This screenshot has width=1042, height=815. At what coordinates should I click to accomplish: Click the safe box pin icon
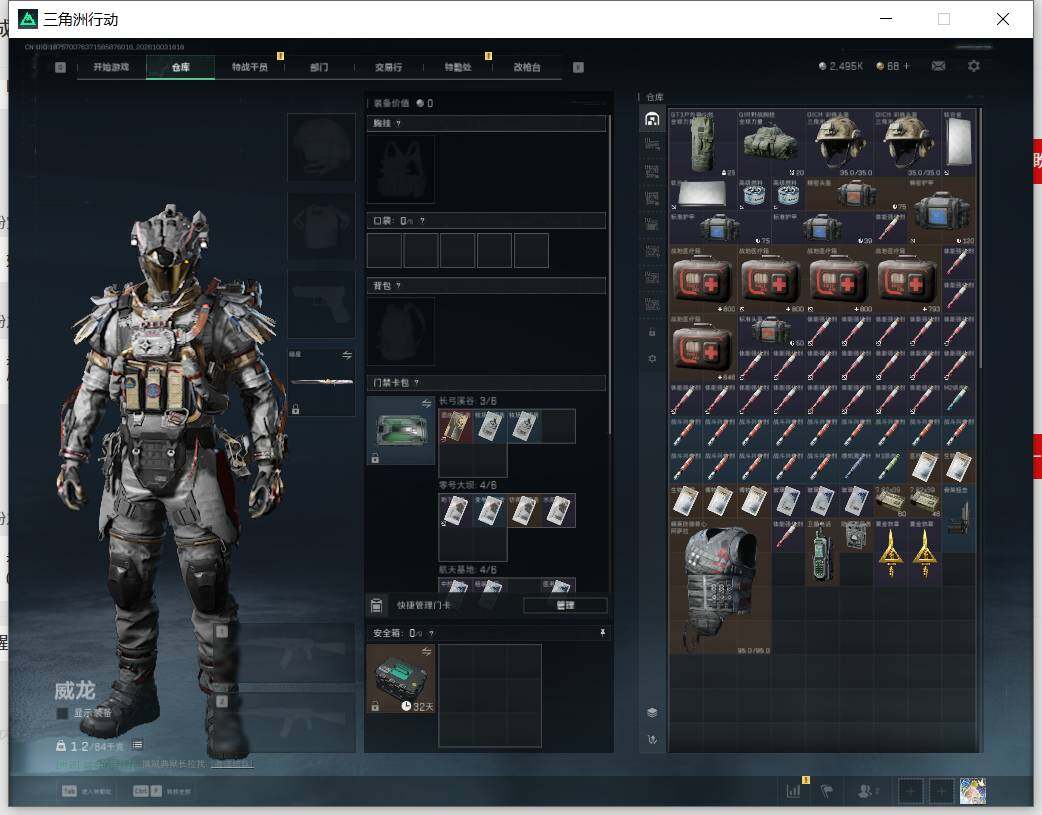[603, 633]
